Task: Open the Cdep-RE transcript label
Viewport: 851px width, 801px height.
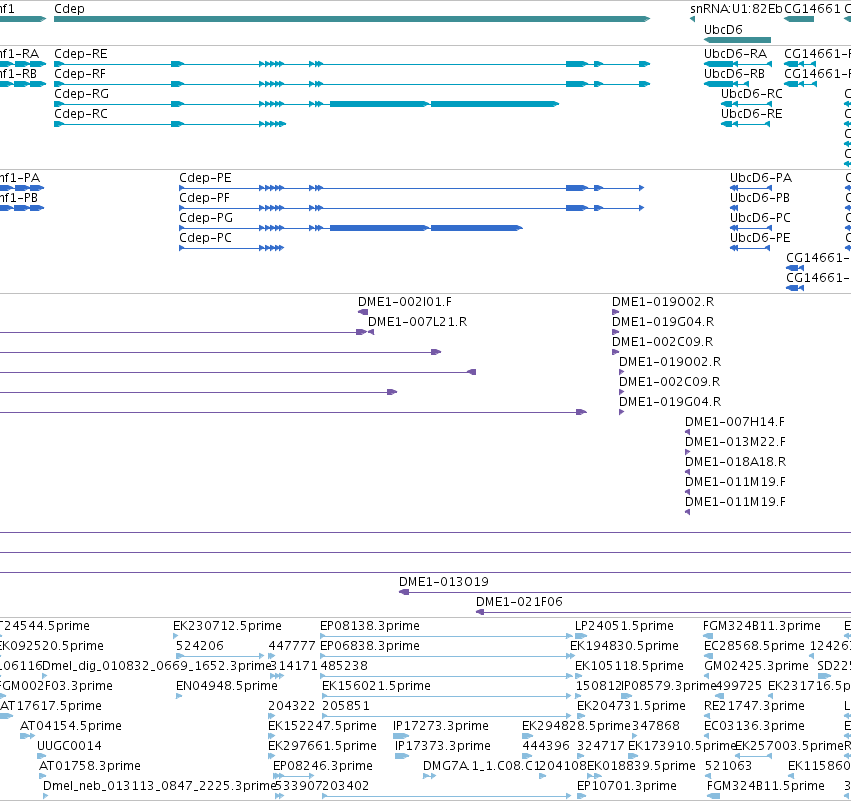Action: point(81,54)
